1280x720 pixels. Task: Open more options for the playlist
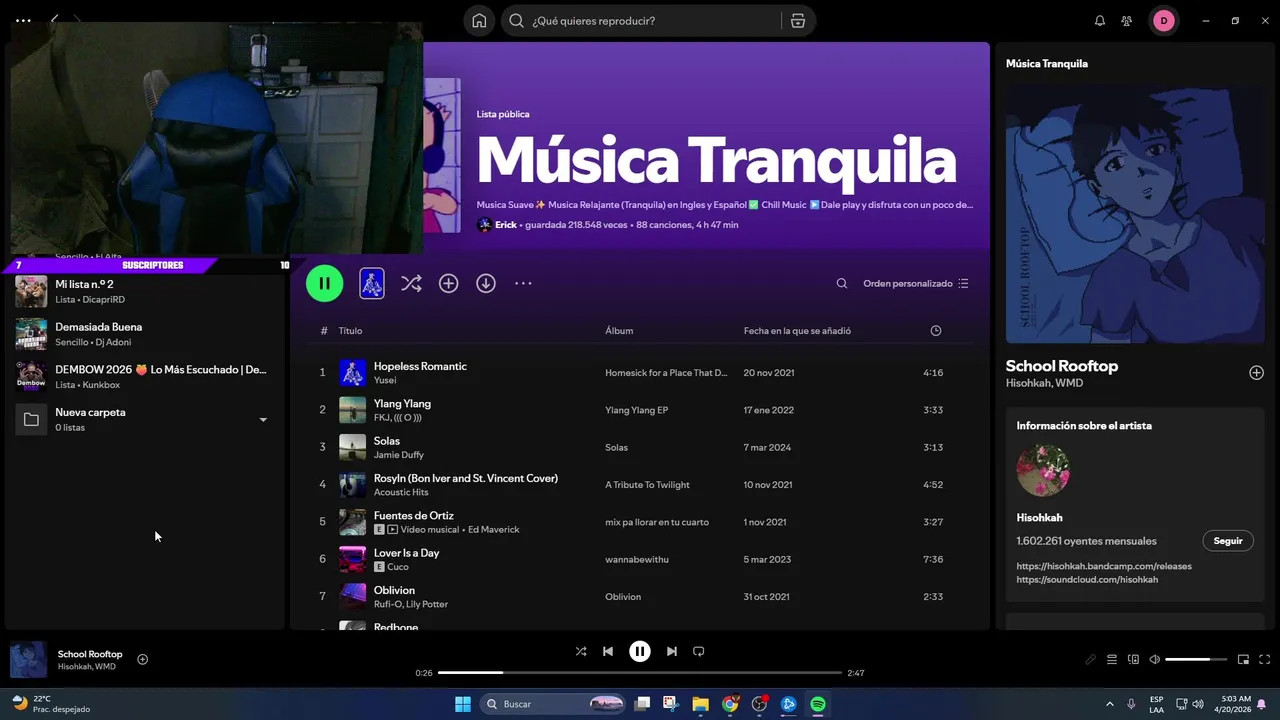(523, 284)
